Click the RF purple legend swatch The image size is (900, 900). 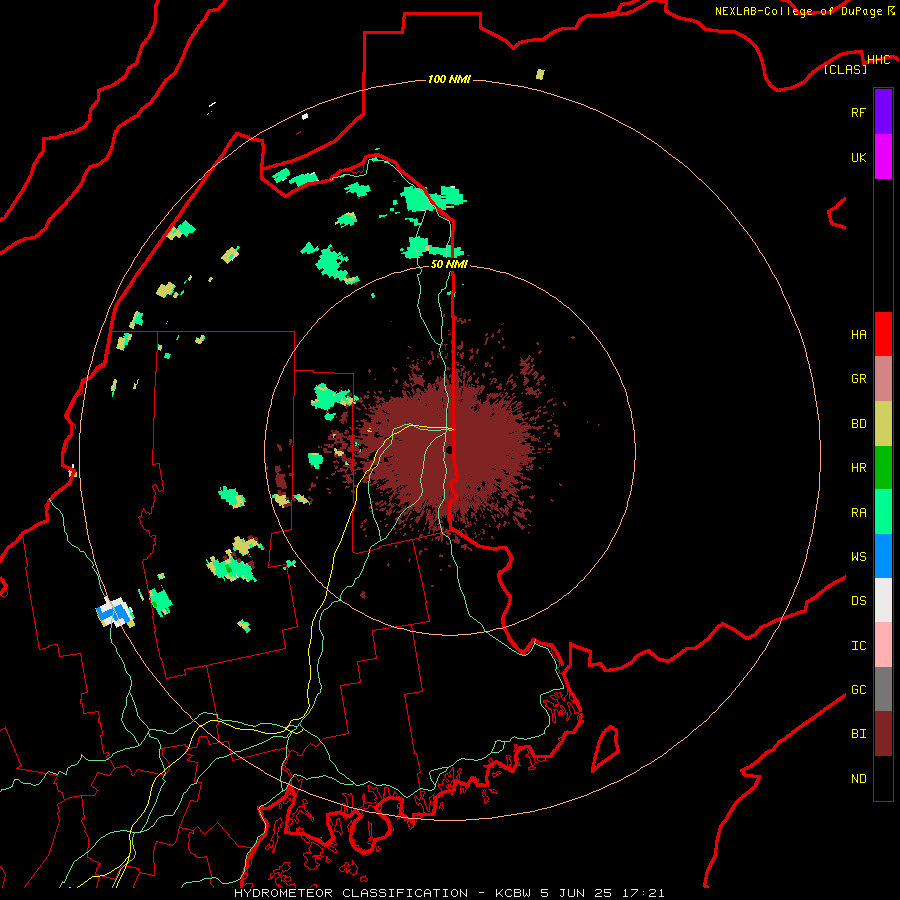point(883,112)
